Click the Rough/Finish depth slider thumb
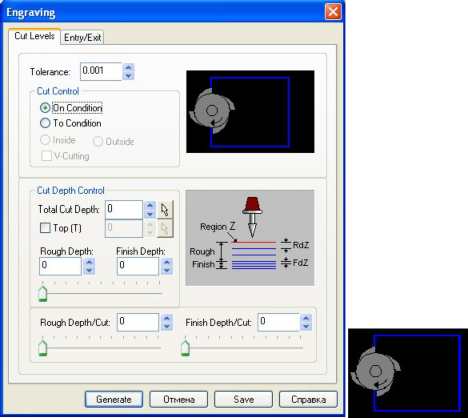The height and width of the screenshot is (418, 468). coord(43,294)
